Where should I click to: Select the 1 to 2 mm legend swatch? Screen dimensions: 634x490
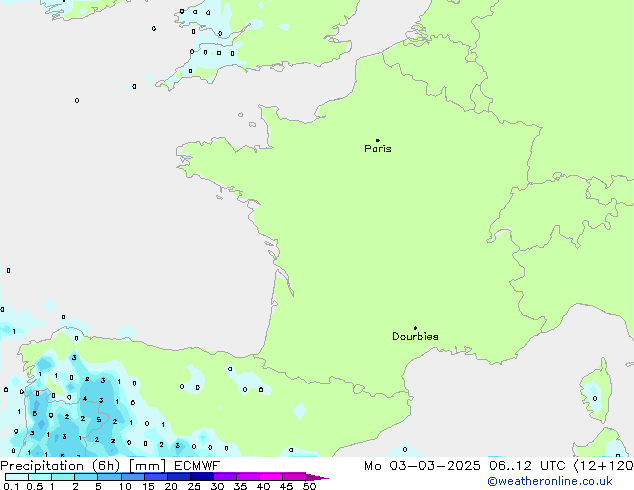click(x=63, y=477)
